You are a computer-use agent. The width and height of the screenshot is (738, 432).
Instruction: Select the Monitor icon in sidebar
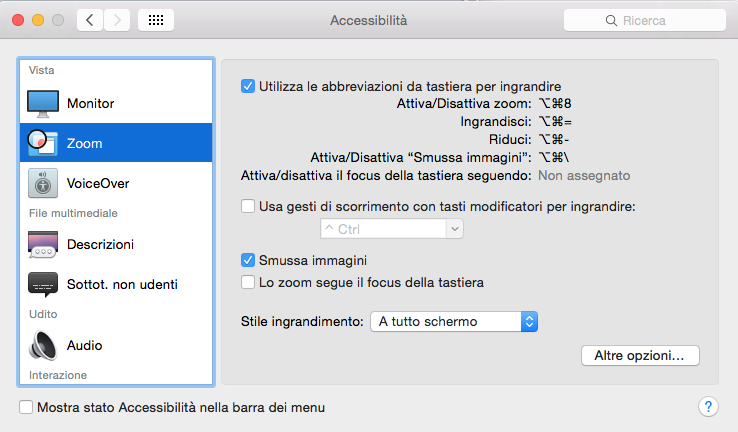click(x=43, y=103)
